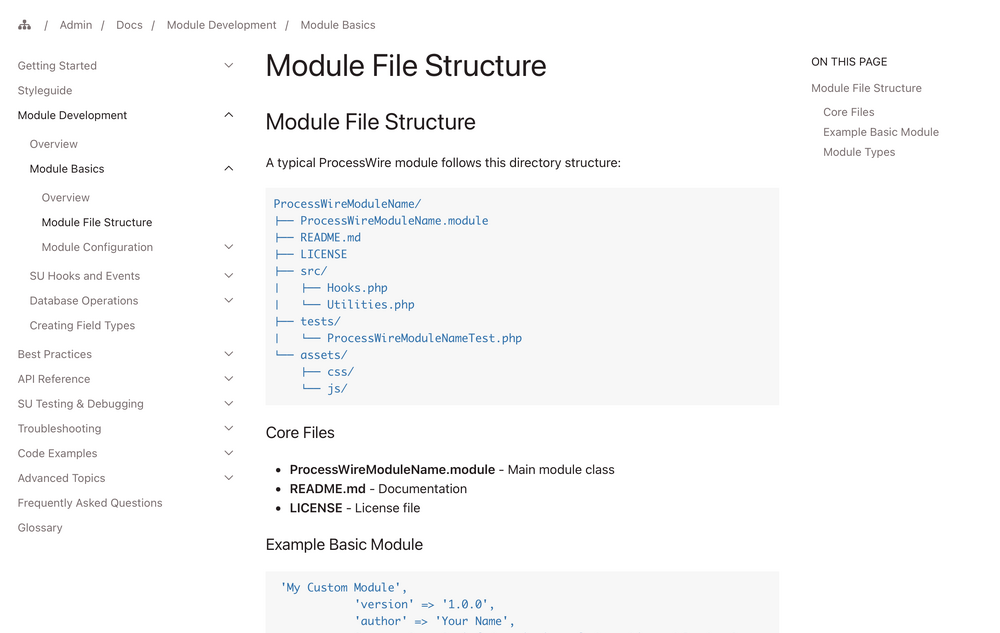
Task: Open Module Development in the breadcrumb
Action: [x=221, y=25]
